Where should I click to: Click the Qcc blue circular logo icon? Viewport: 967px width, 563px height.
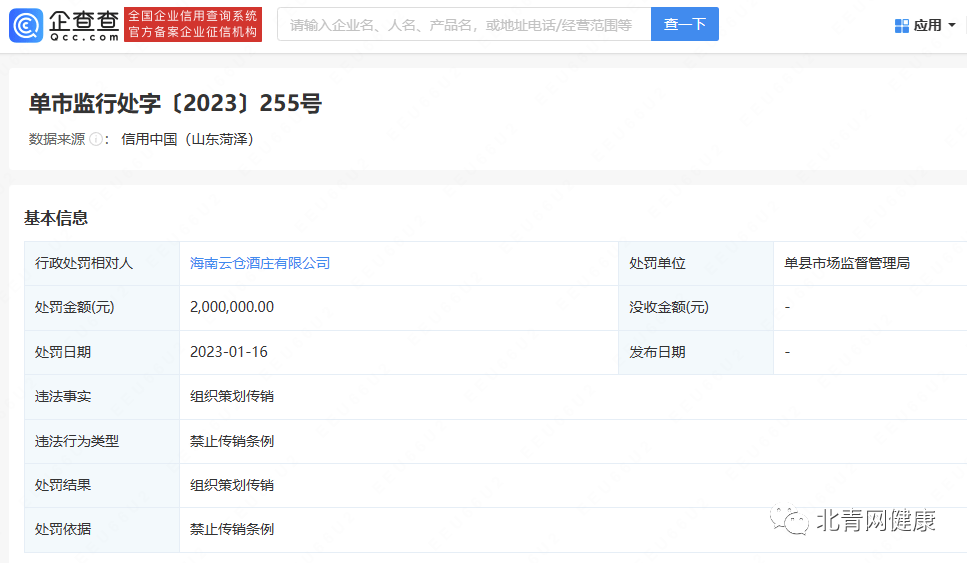pyautogui.click(x=27, y=24)
